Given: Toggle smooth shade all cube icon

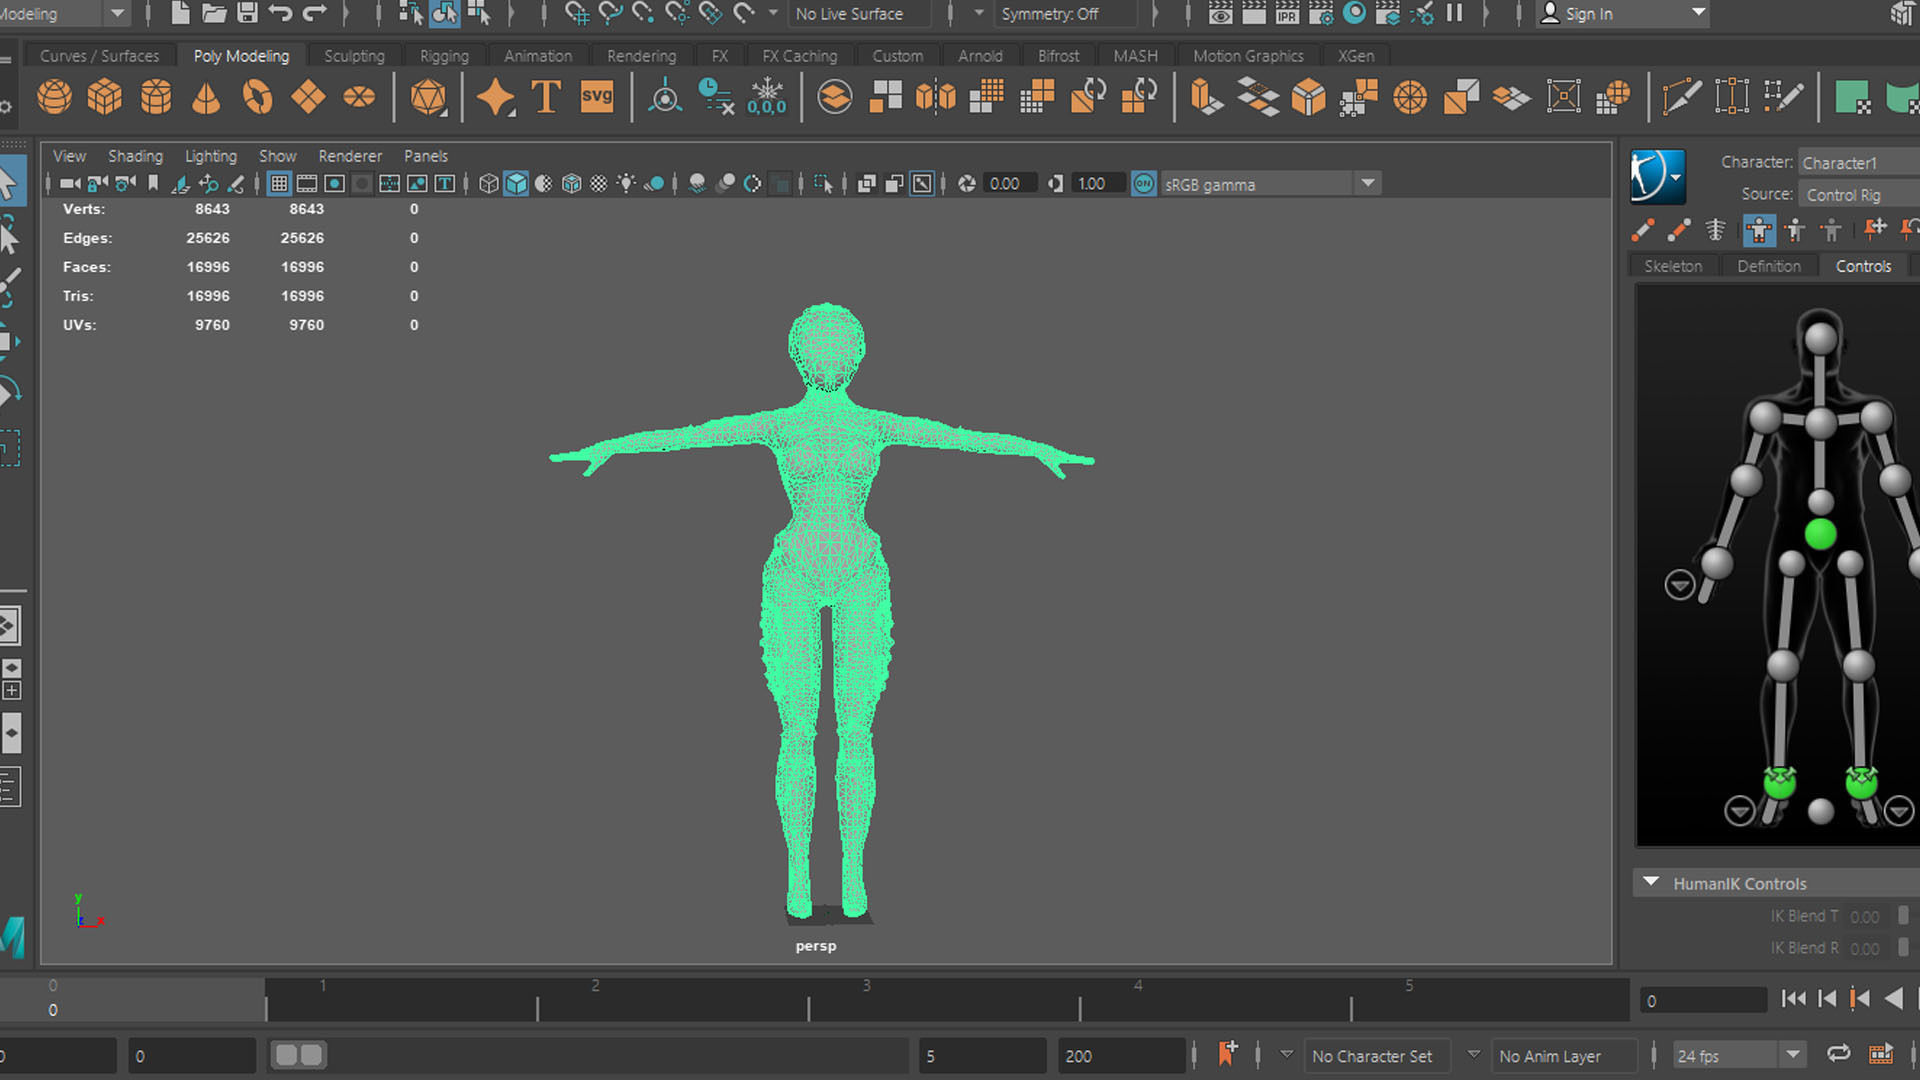Looking at the screenshot, I should pyautogui.click(x=516, y=184).
